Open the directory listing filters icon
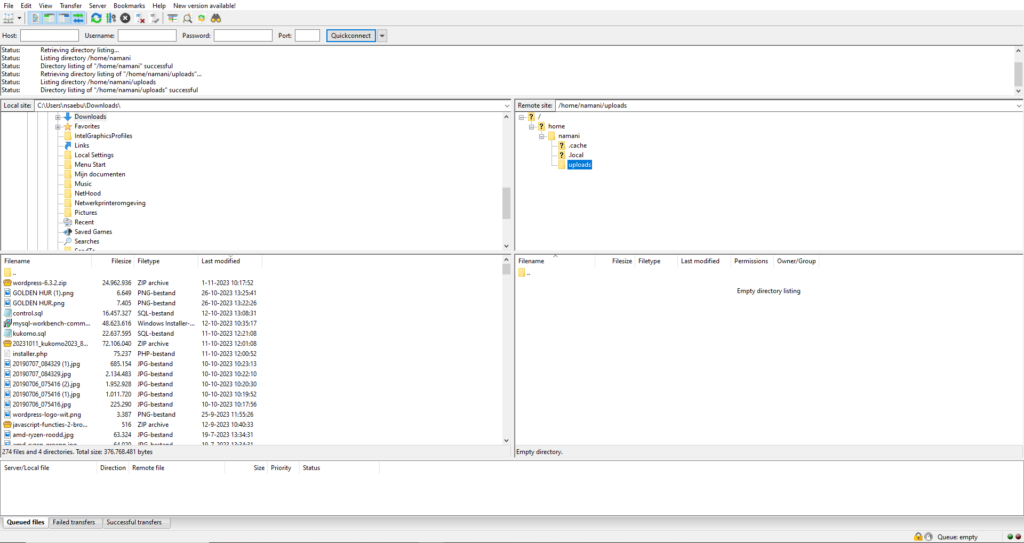The image size is (1024, 543). pyautogui.click(x=172, y=18)
